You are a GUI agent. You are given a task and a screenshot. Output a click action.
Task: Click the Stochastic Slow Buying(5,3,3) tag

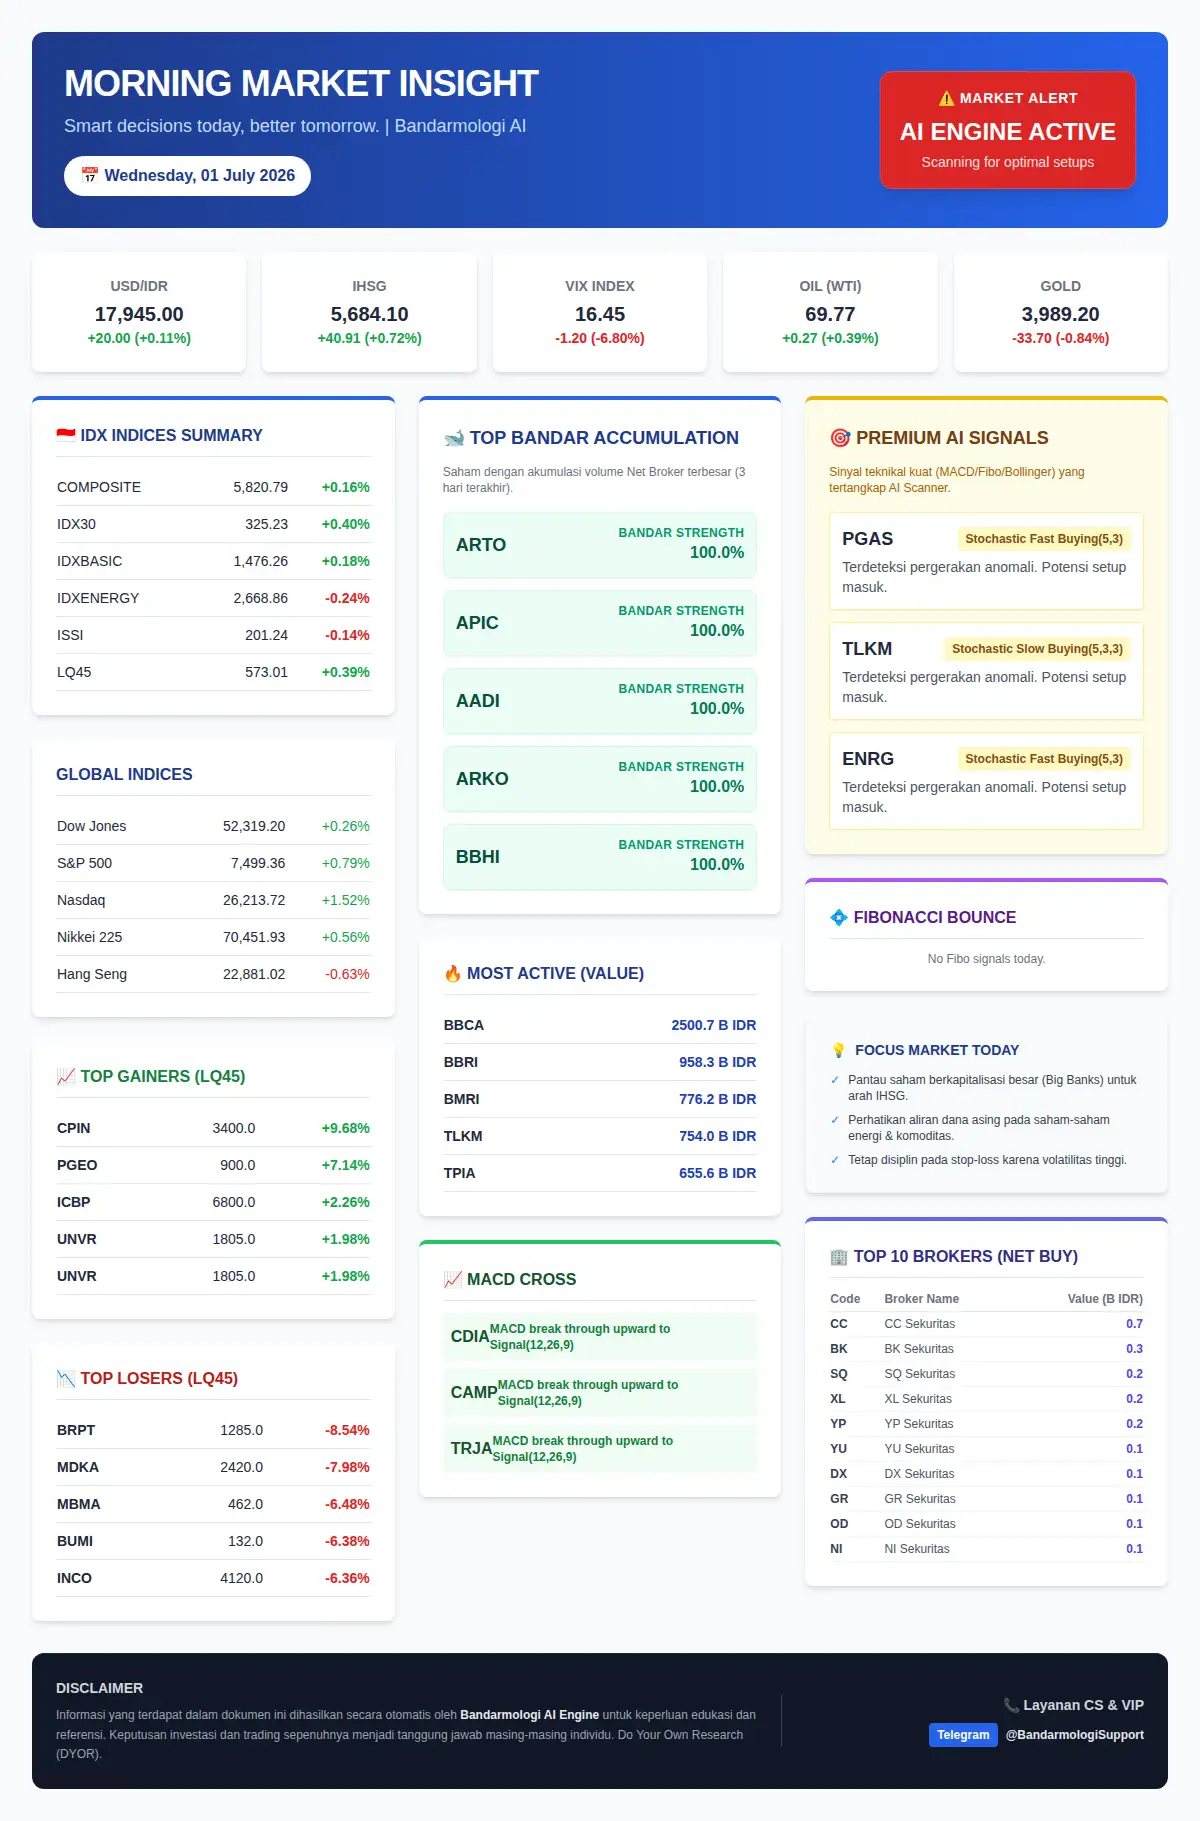1037,649
